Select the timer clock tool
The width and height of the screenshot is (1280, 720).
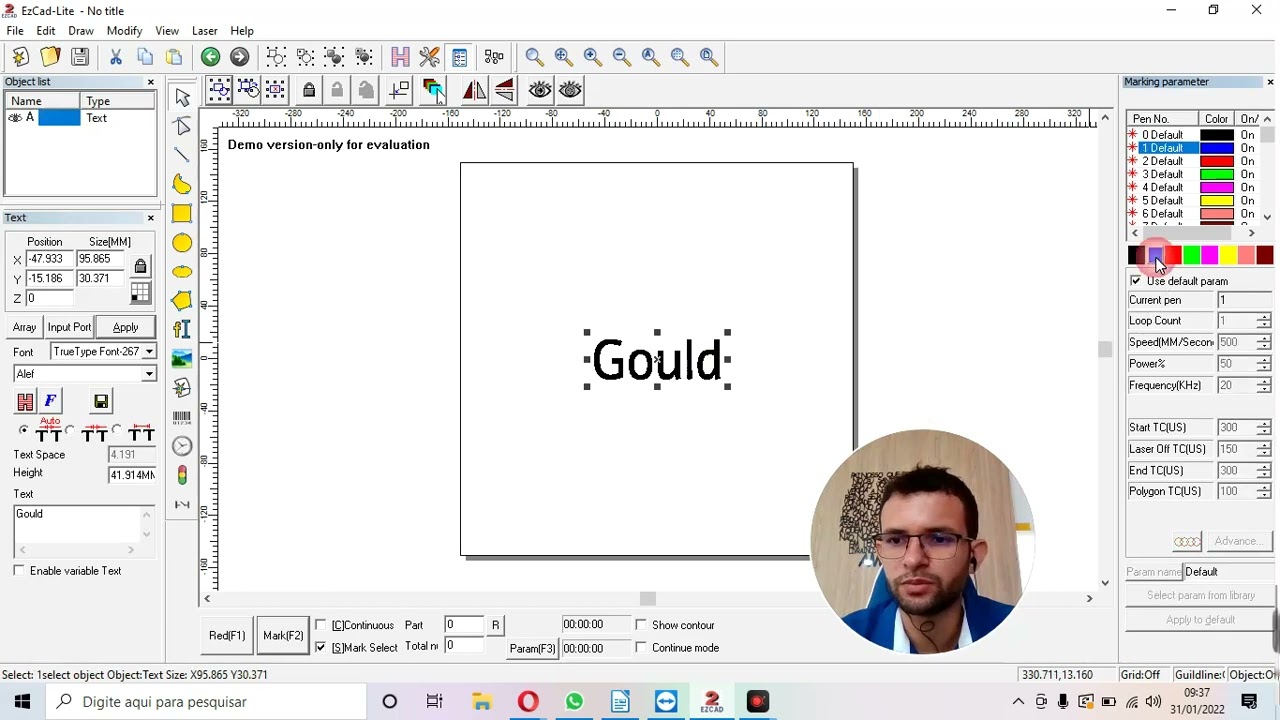pyautogui.click(x=182, y=446)
